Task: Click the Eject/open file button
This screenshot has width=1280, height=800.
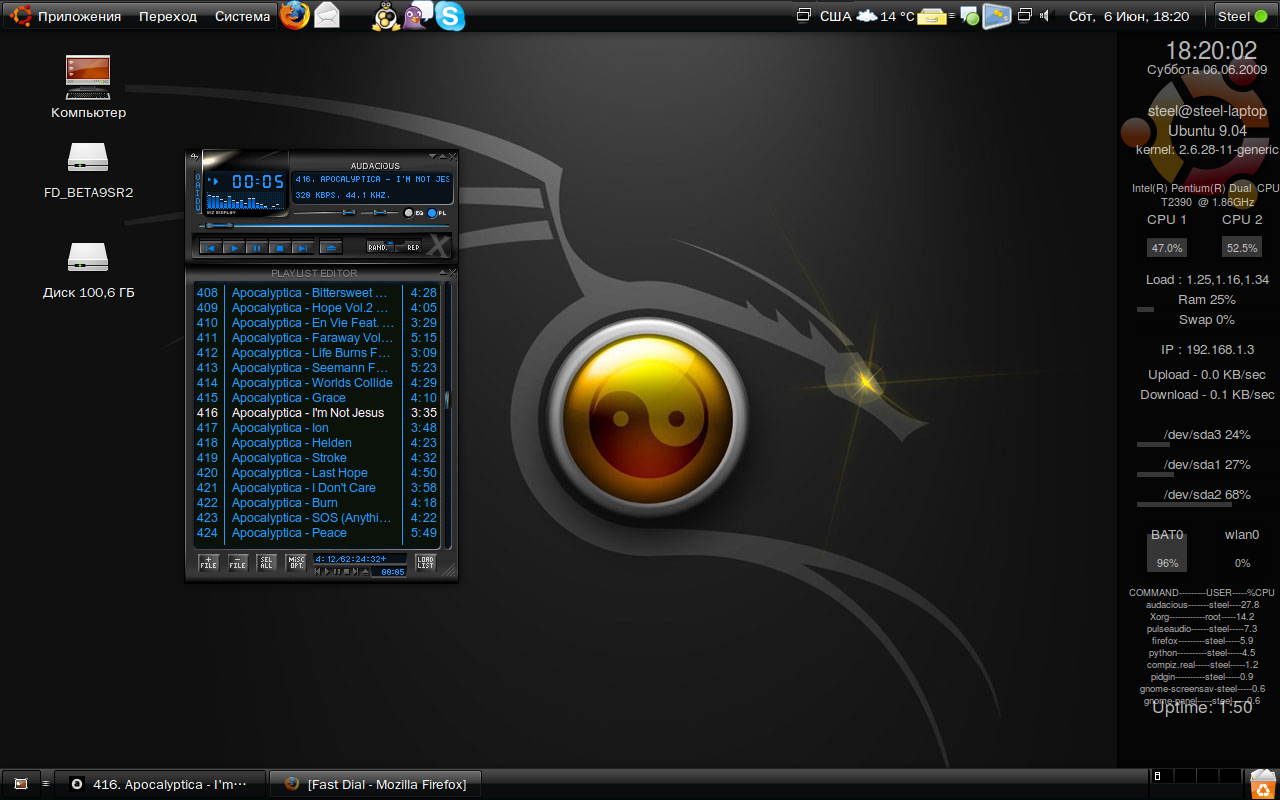Action: pos(331,247)
